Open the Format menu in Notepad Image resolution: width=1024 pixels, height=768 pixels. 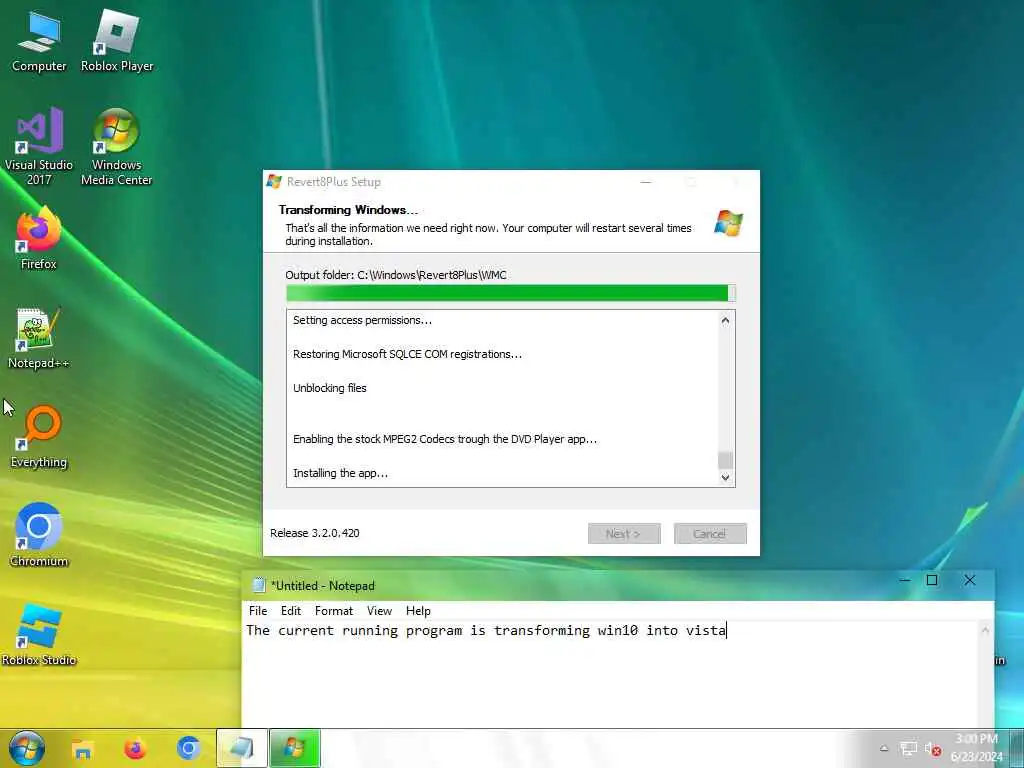coord(334,611)
